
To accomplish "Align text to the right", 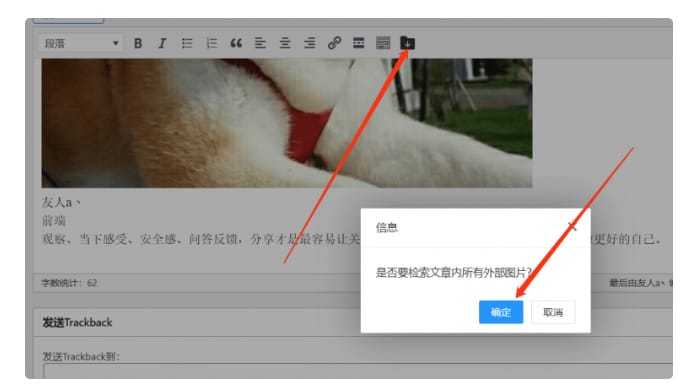I will [310, 43].
